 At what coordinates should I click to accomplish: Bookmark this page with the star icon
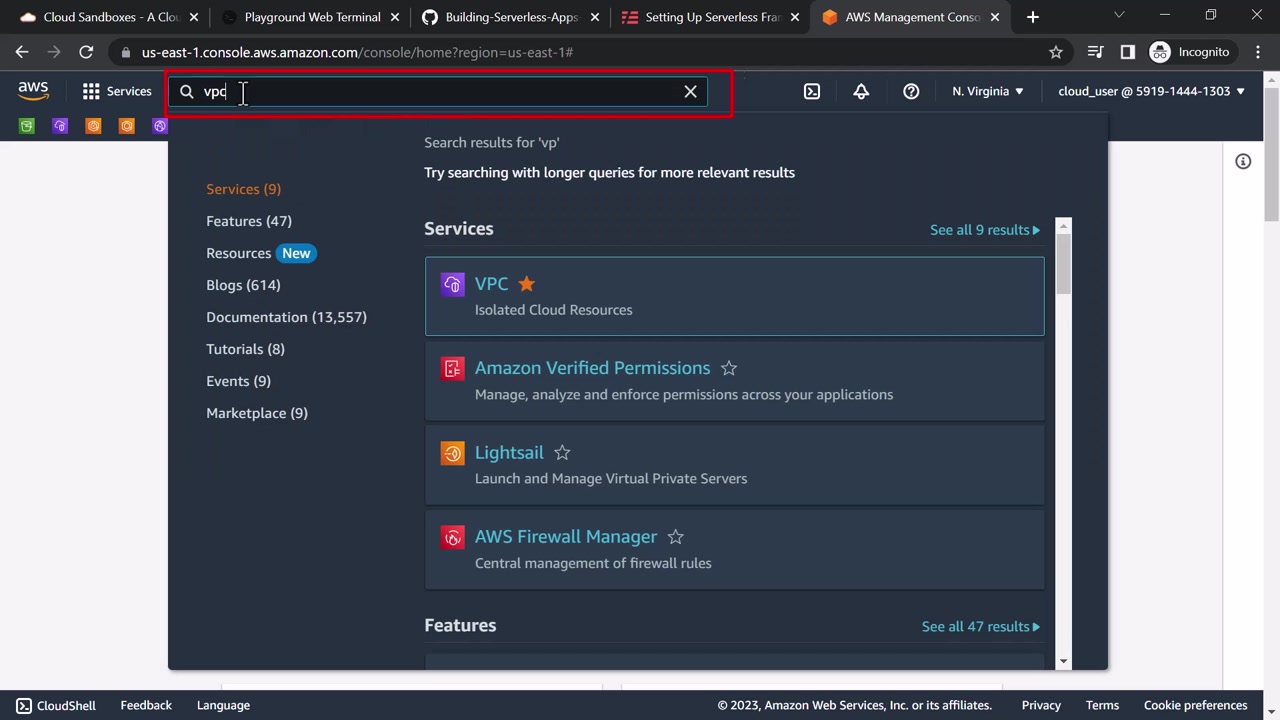(1056, 52)
